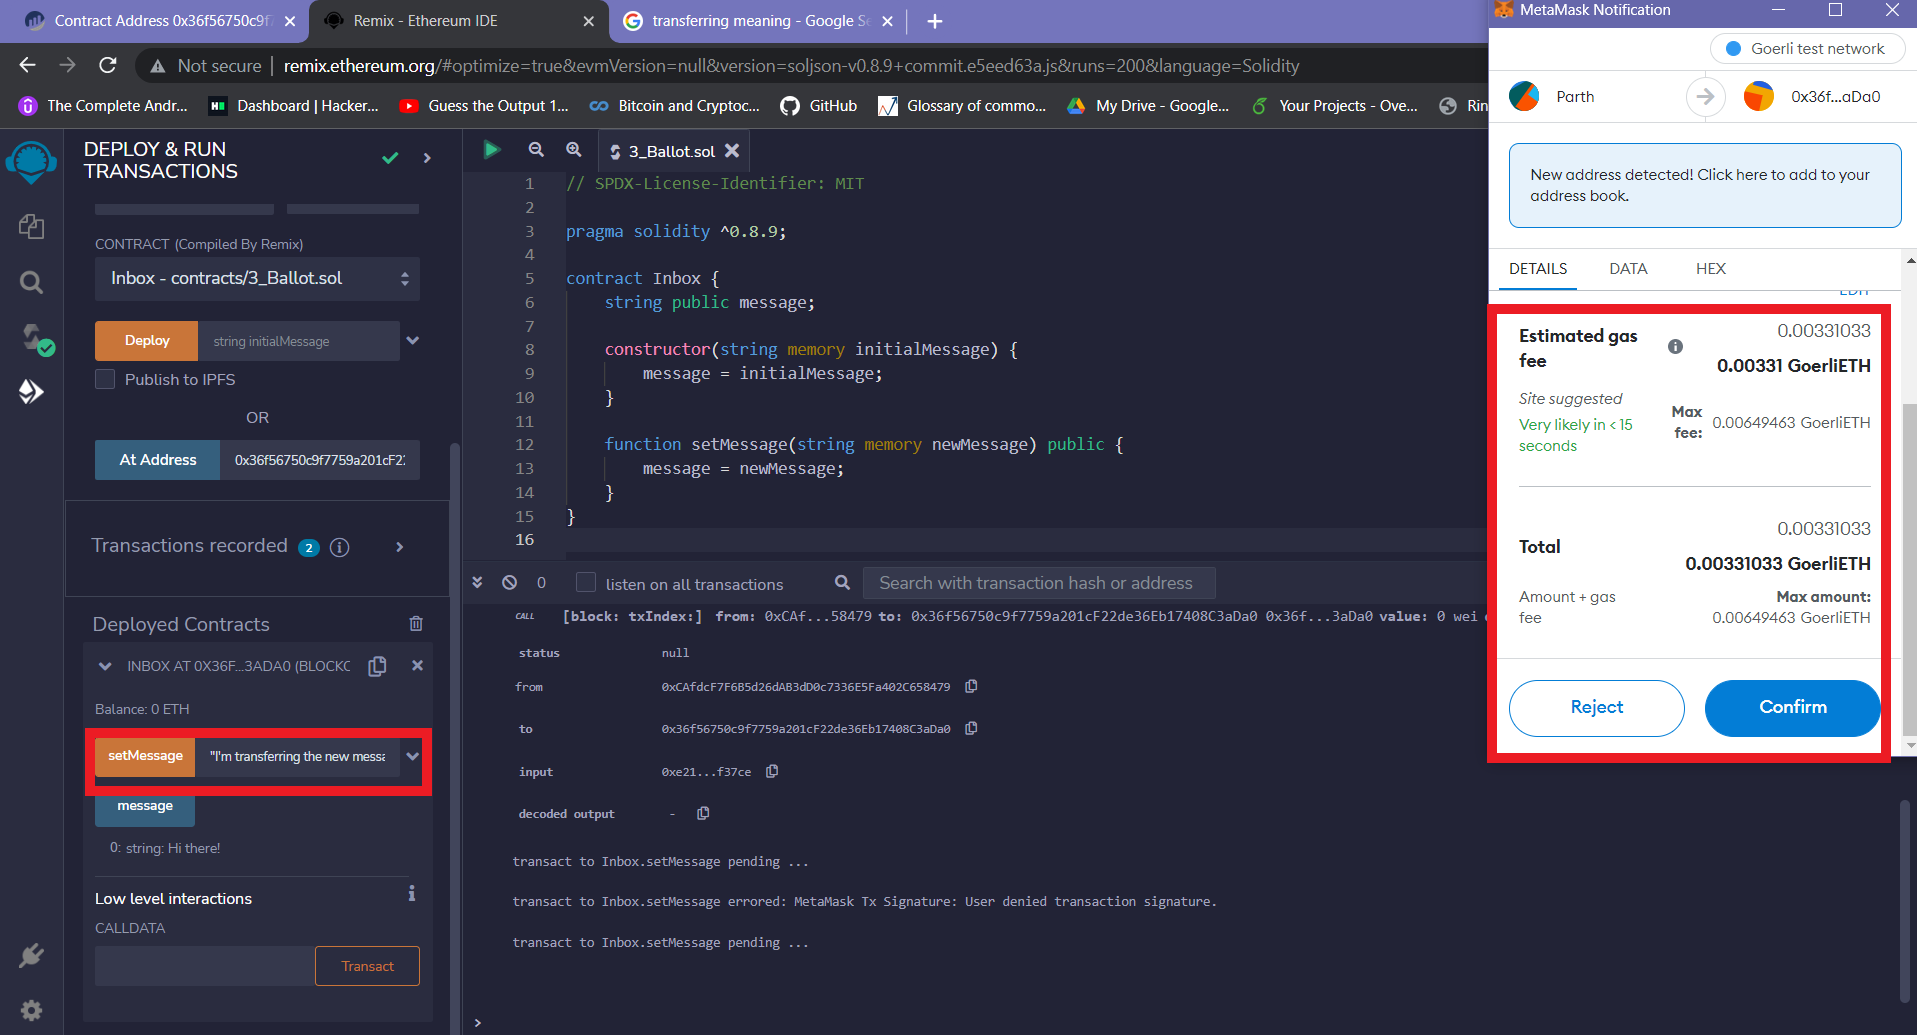Open the contract selection dropdown

pyautogui.click(x=257, y=278)
